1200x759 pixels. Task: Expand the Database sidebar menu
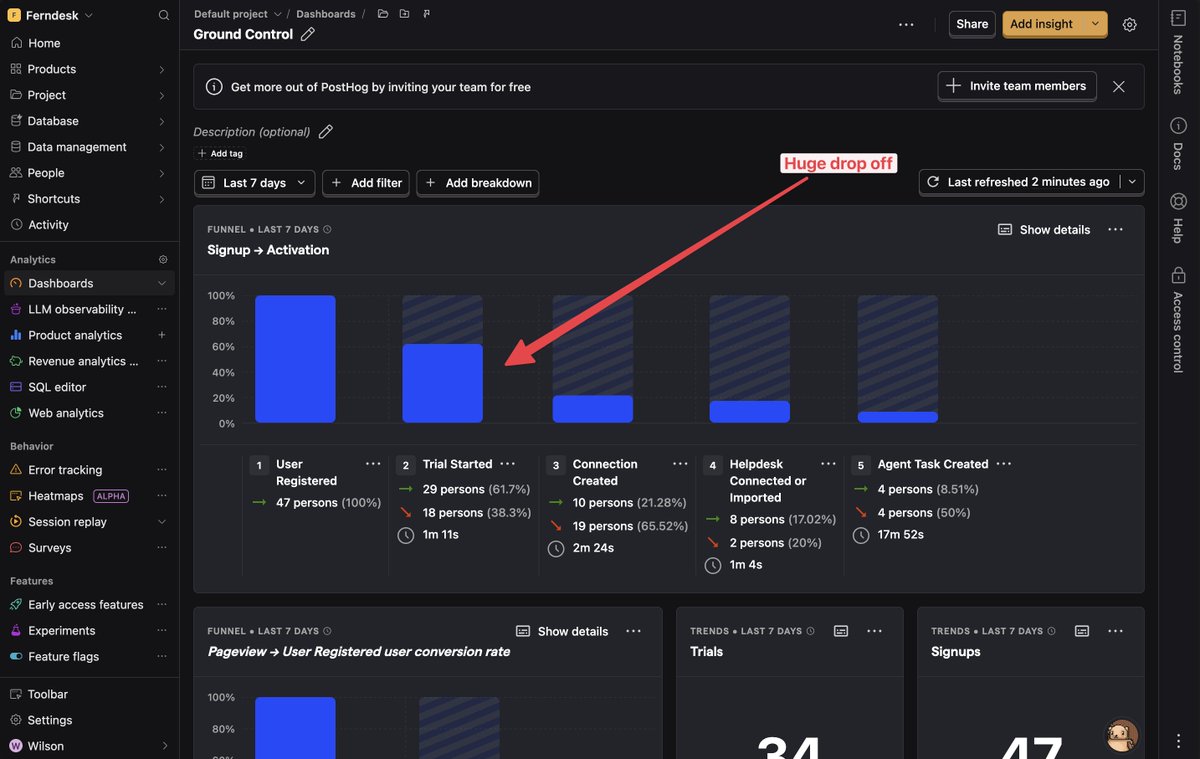click(162, 121)
